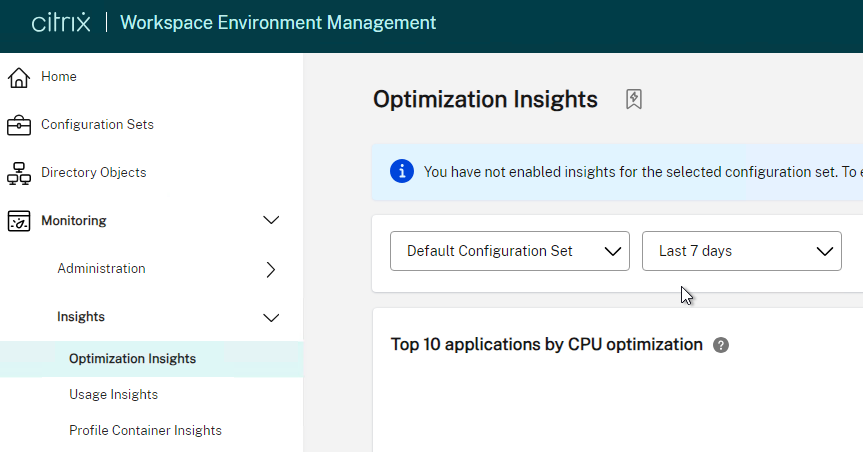Go to Usage Insights
The image size is (863, 452).
click(x=113, y=394)
